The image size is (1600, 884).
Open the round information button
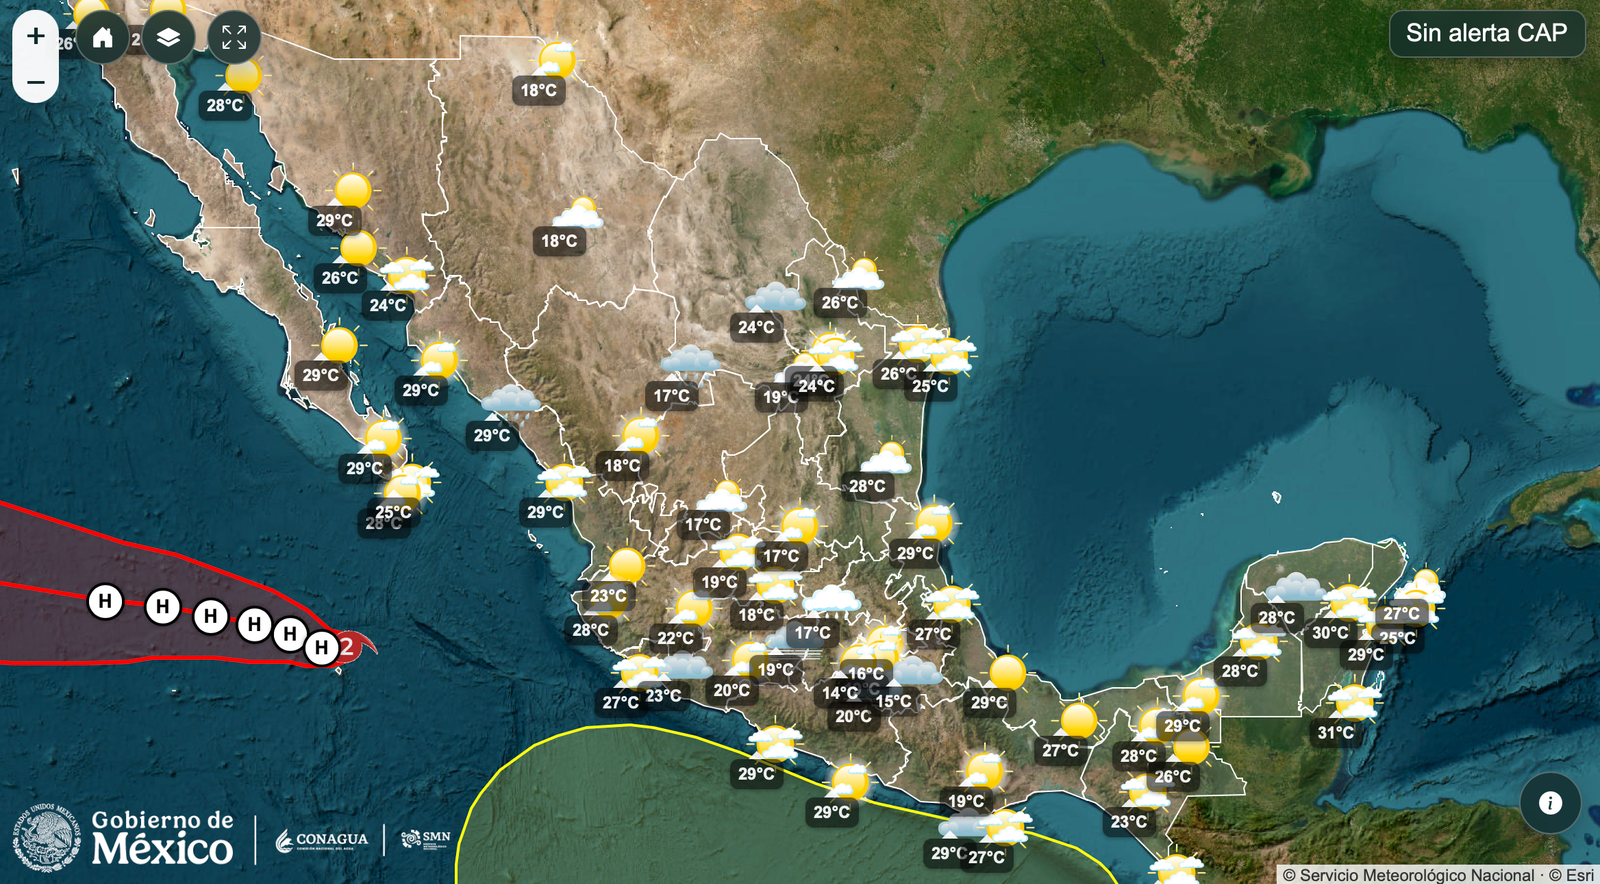point(1550,802)
